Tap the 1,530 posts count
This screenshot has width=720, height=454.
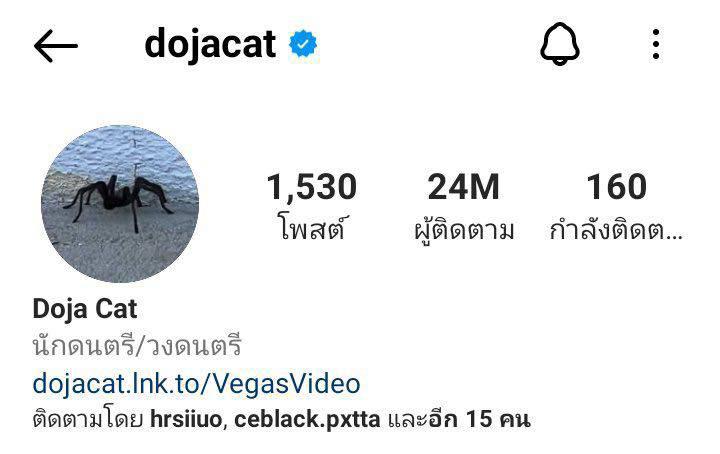pos(312,187)
